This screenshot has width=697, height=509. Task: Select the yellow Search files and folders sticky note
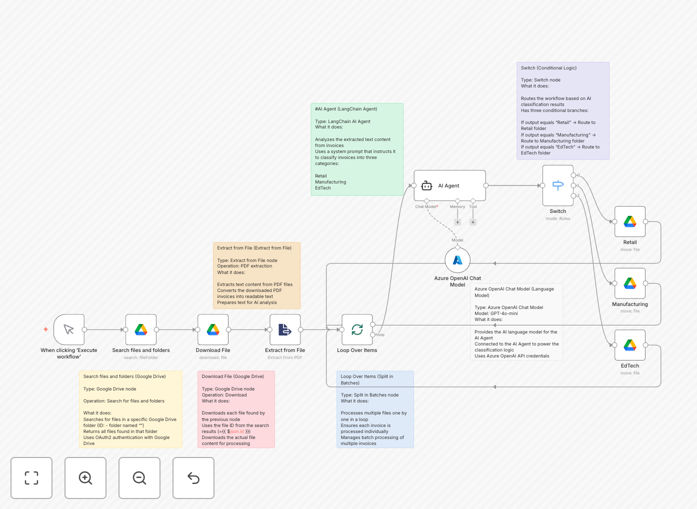point(131,409)
